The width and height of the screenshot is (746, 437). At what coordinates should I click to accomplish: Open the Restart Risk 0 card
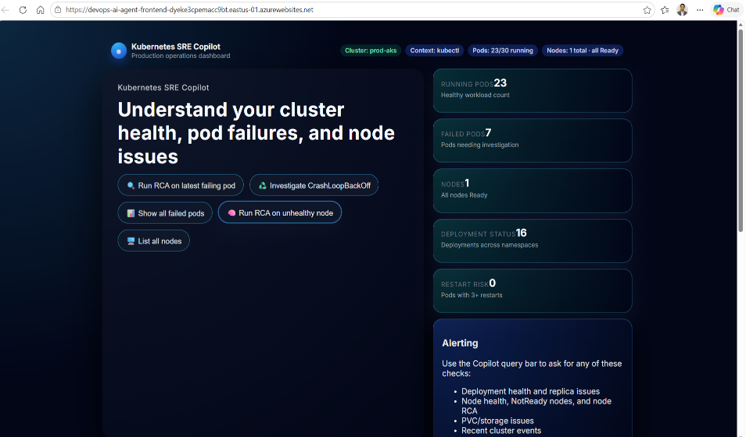[532, 291]
